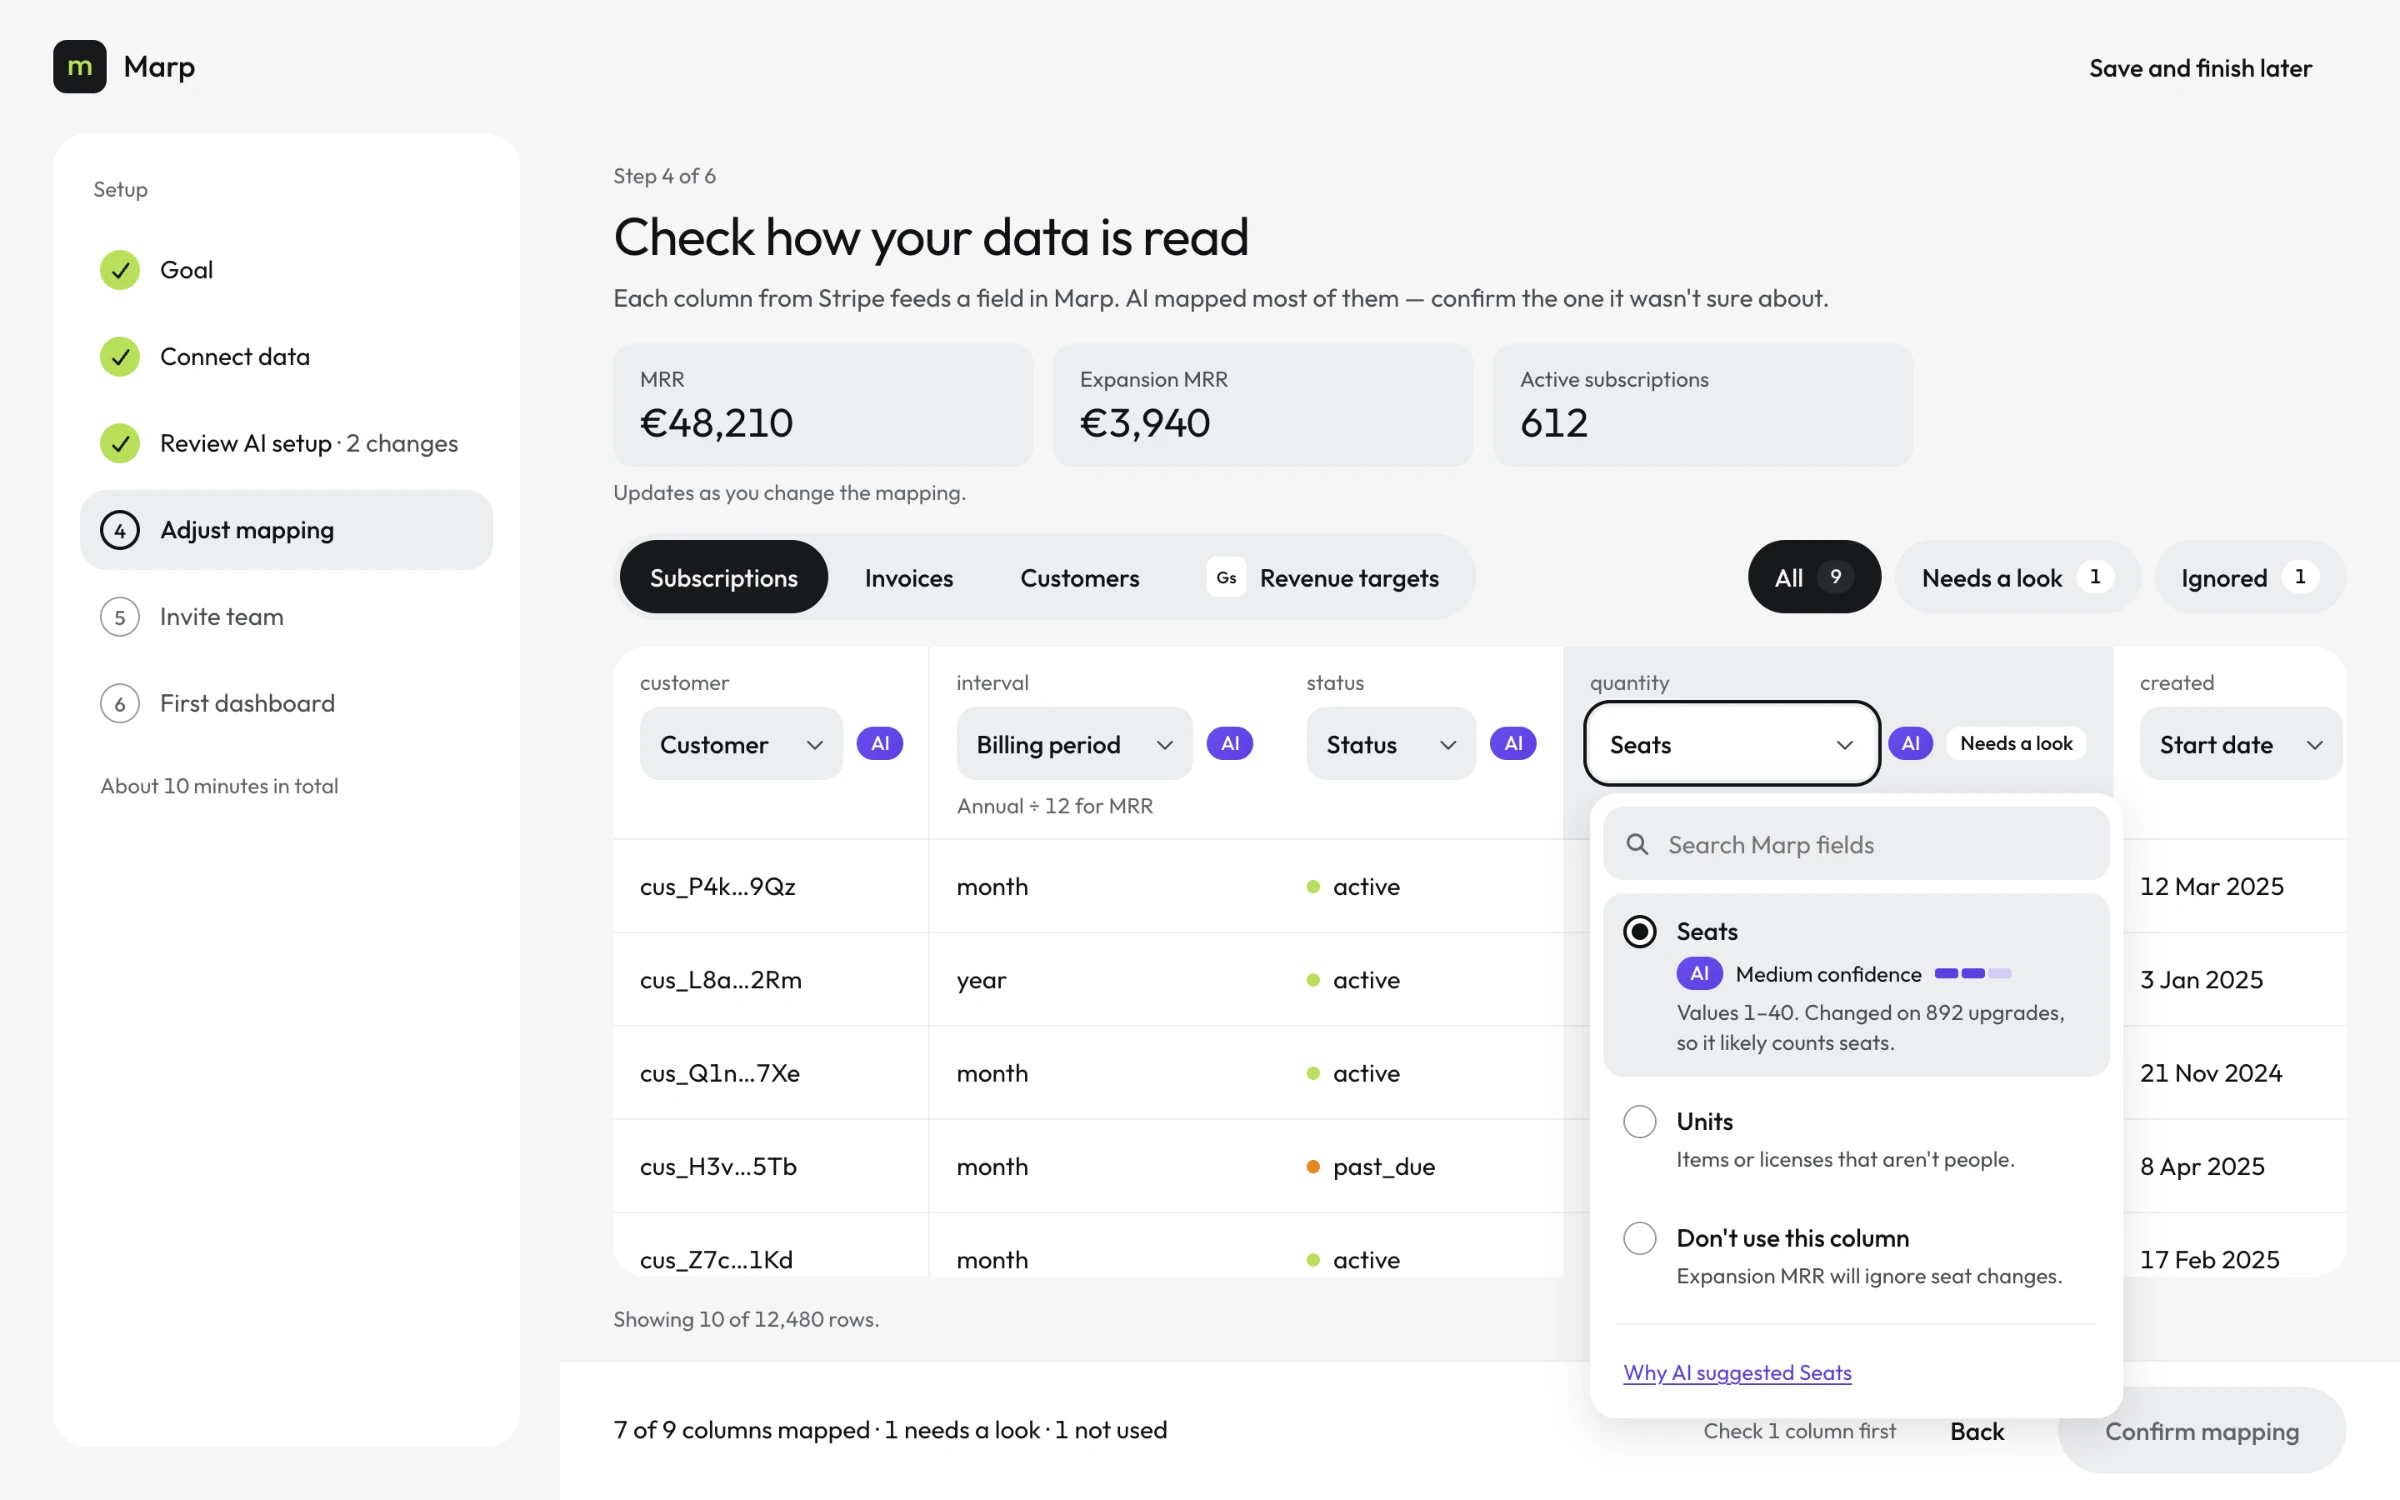
Task: Click 'Showing 10 of 12,480 rows' text
Action: pyautogui.click(x=746, y=1320)
